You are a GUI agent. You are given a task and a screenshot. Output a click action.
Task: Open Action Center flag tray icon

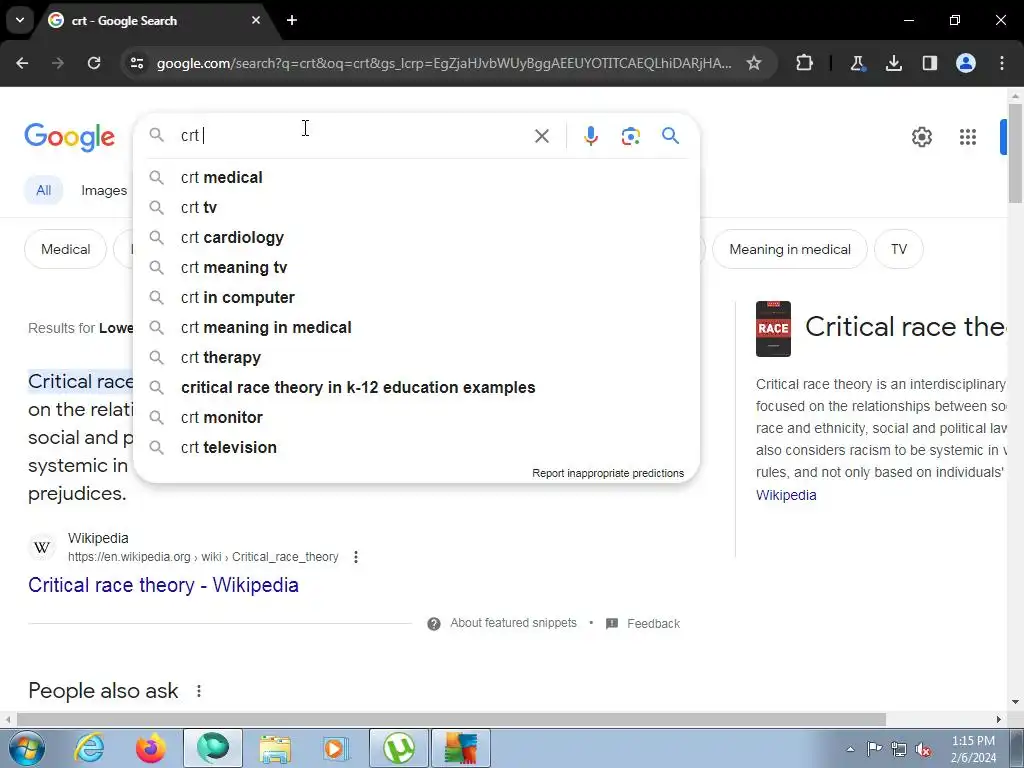pos(874,749)
